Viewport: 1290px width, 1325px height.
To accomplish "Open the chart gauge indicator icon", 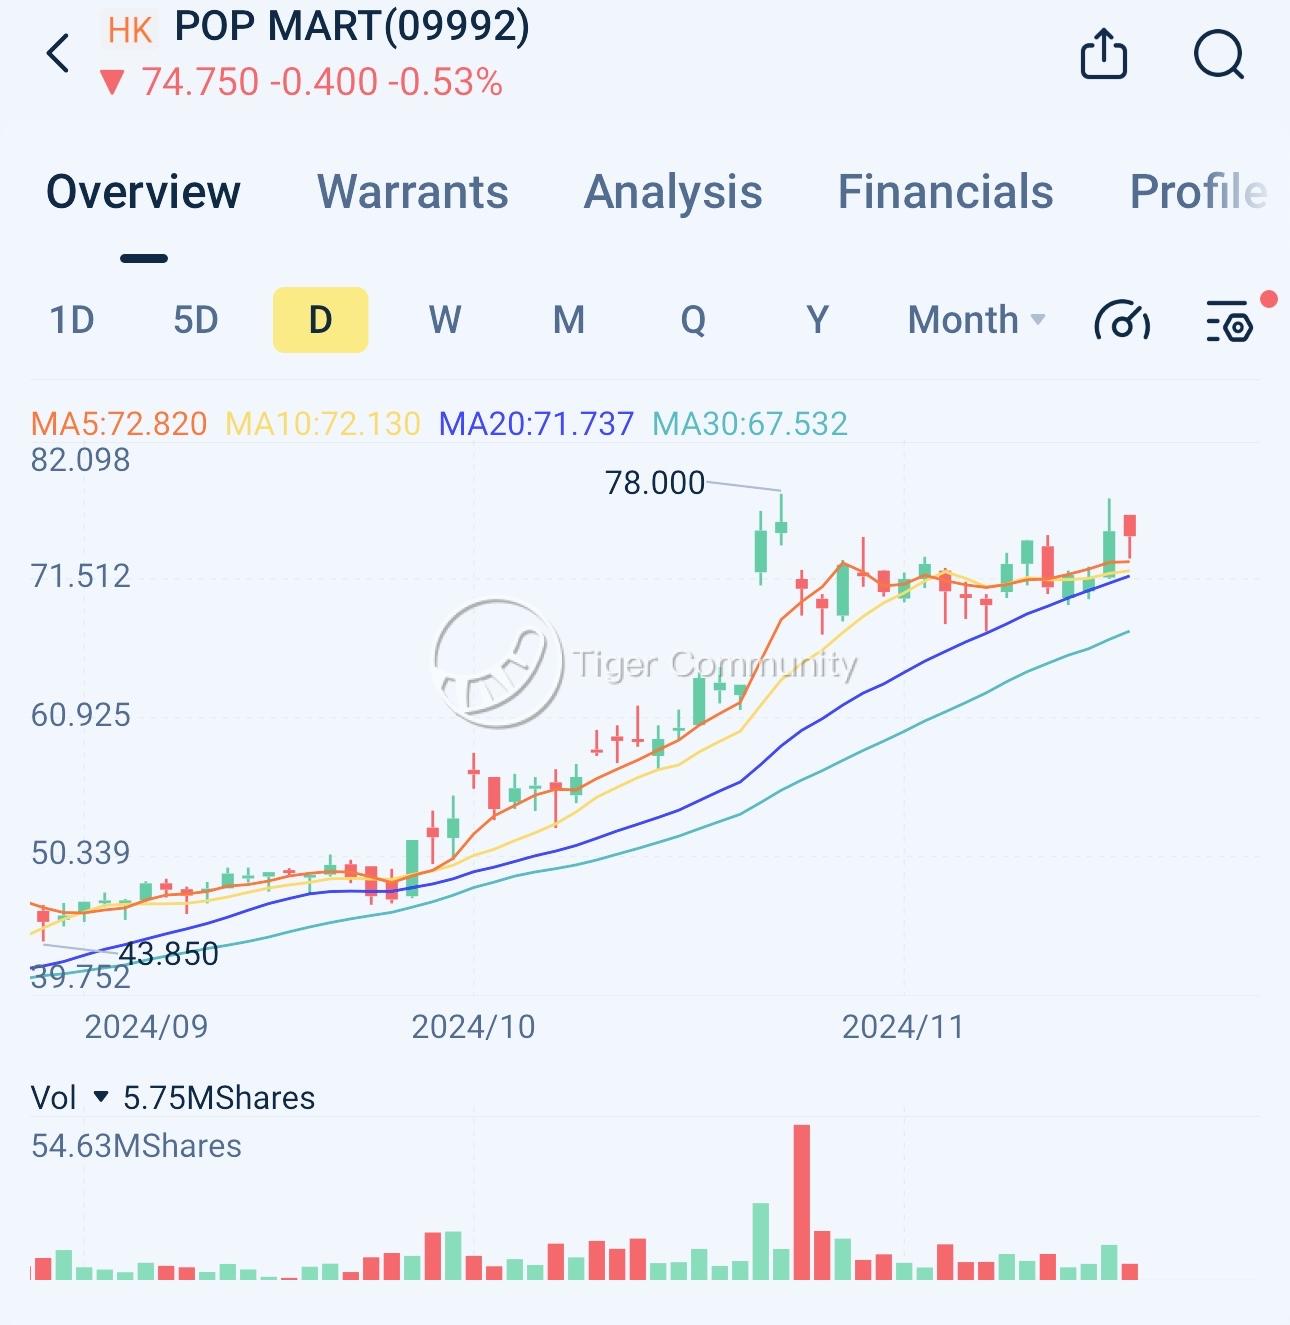I will [1122, 320].
